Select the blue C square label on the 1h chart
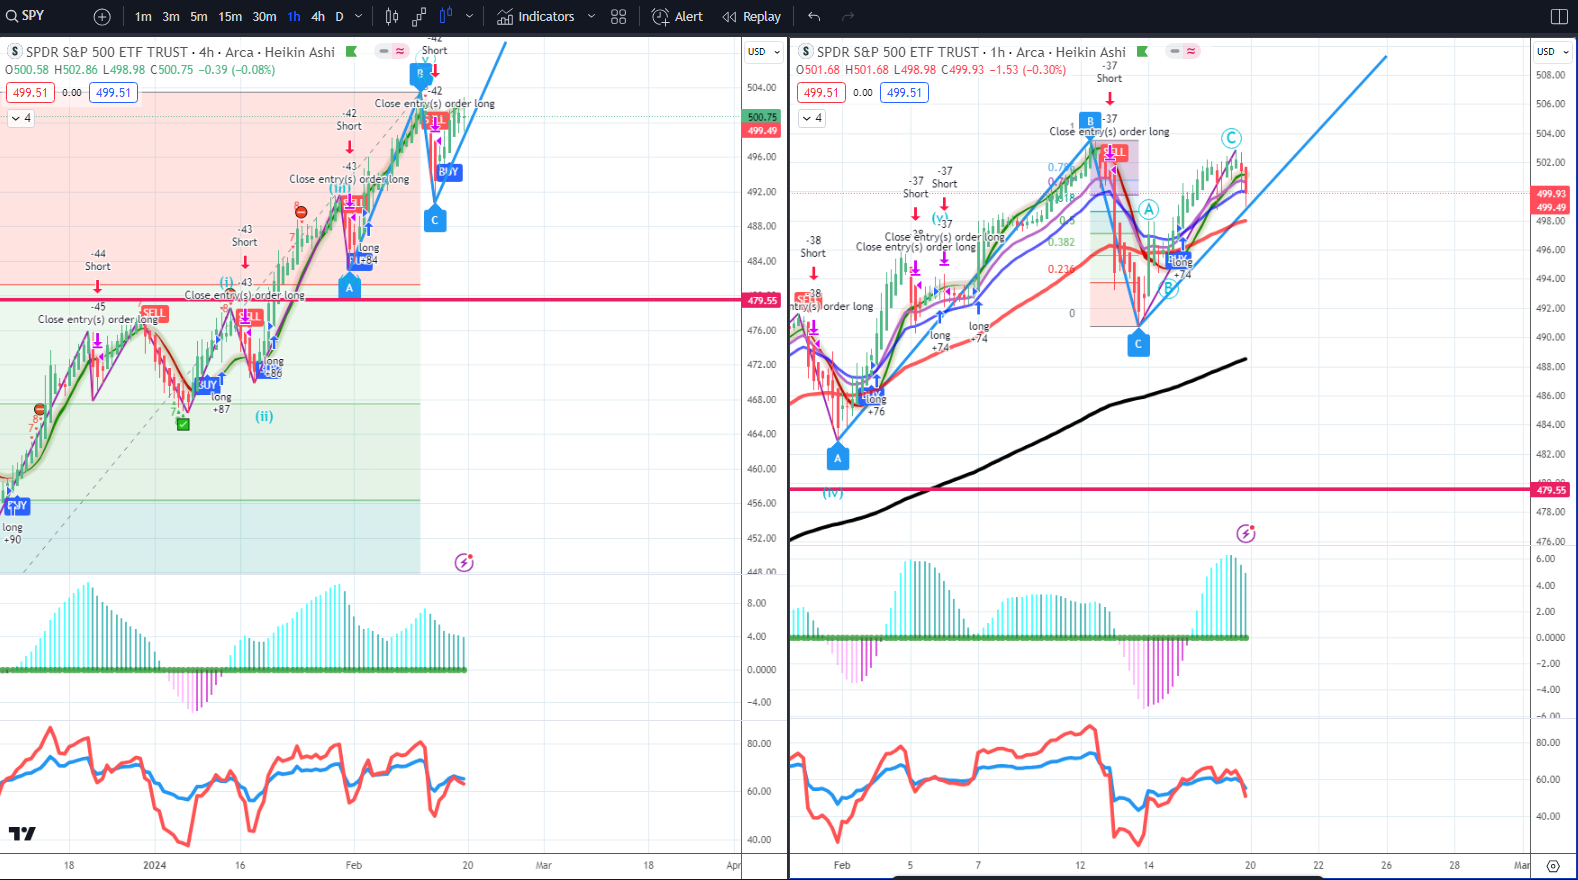1578x880 pixels. point(1138,344)
